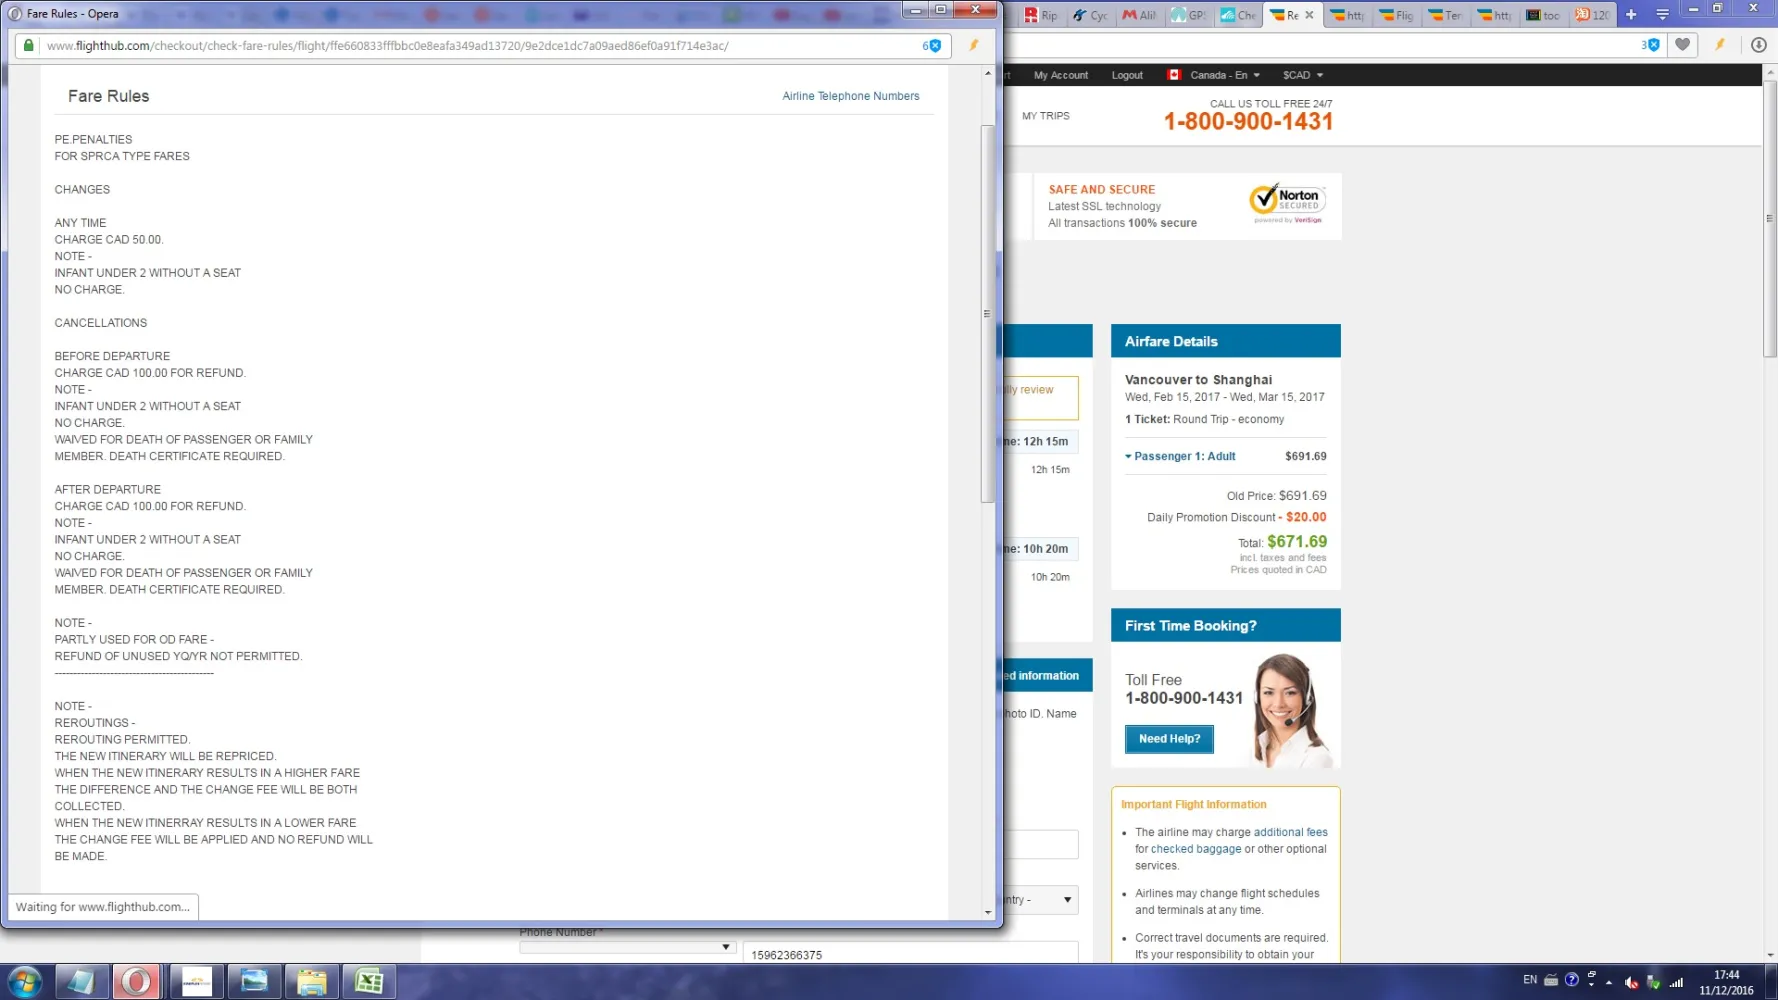Click the Fare Rules popup scrollbar thumb
Screen dimensions: 1778x1000
tap(987, 314)
